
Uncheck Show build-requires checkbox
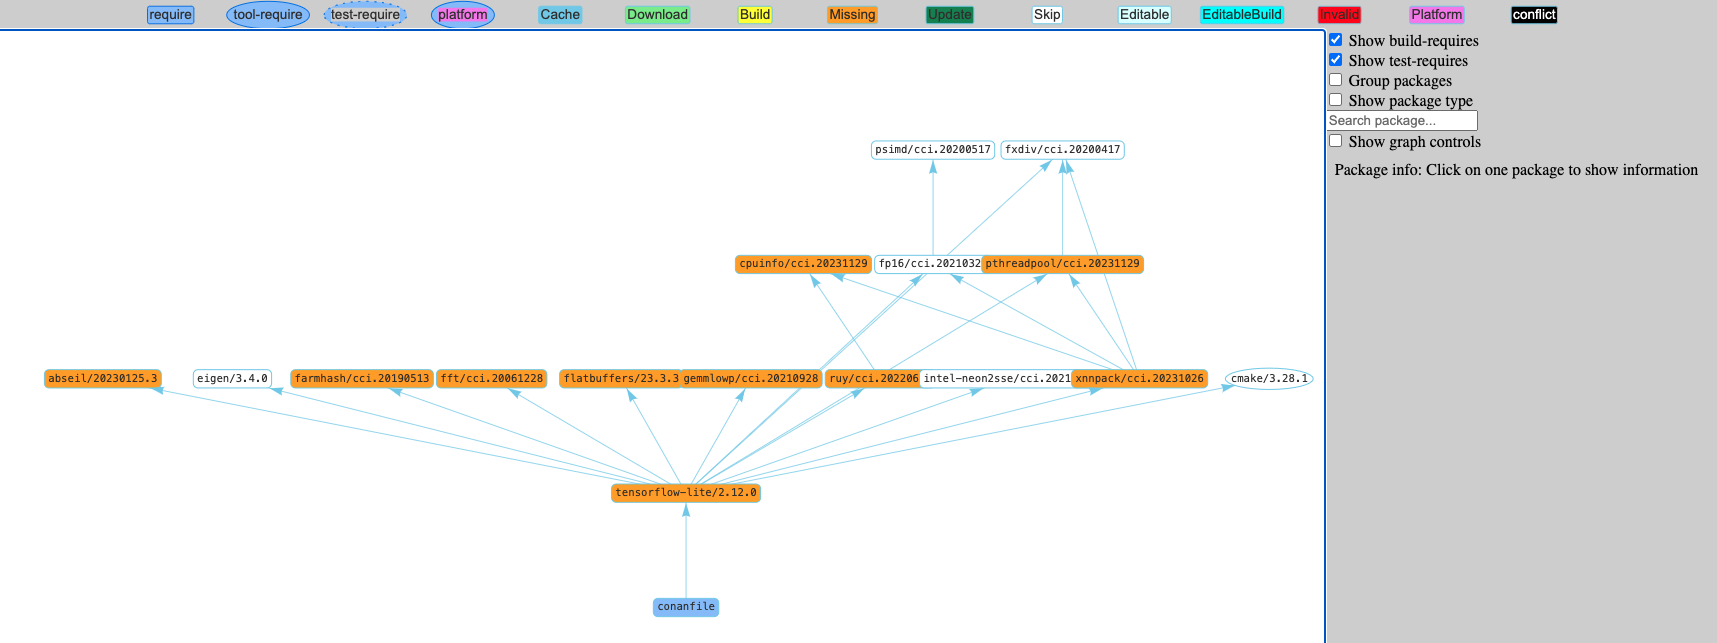1336,40
